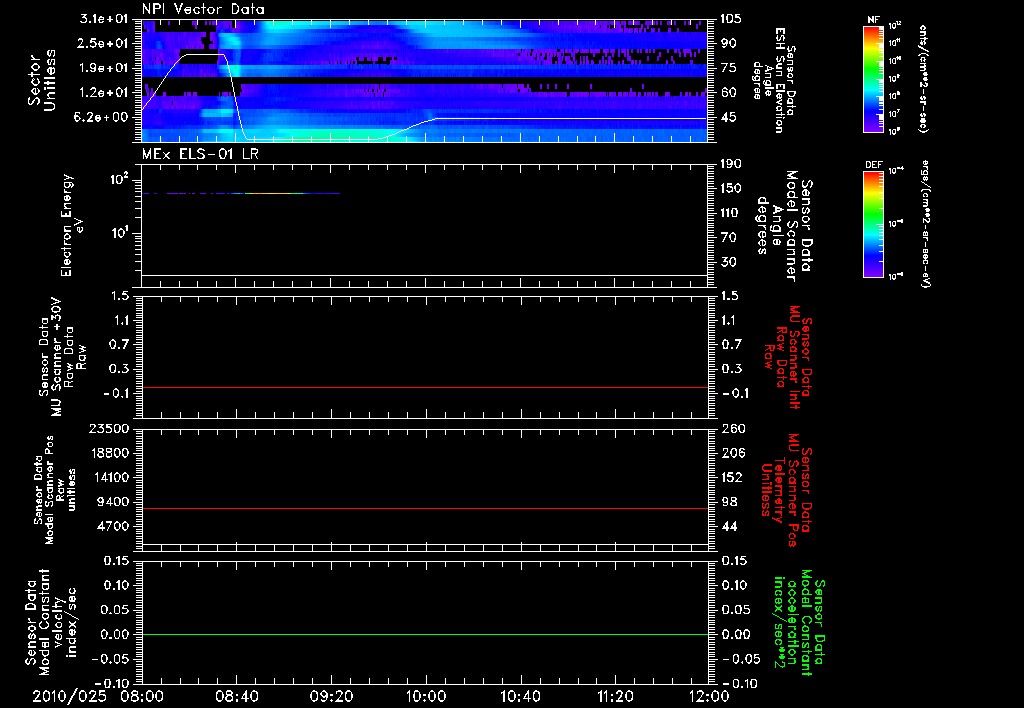Click the NF color scale bar
Screen dimensions: 1024x708
874,79
